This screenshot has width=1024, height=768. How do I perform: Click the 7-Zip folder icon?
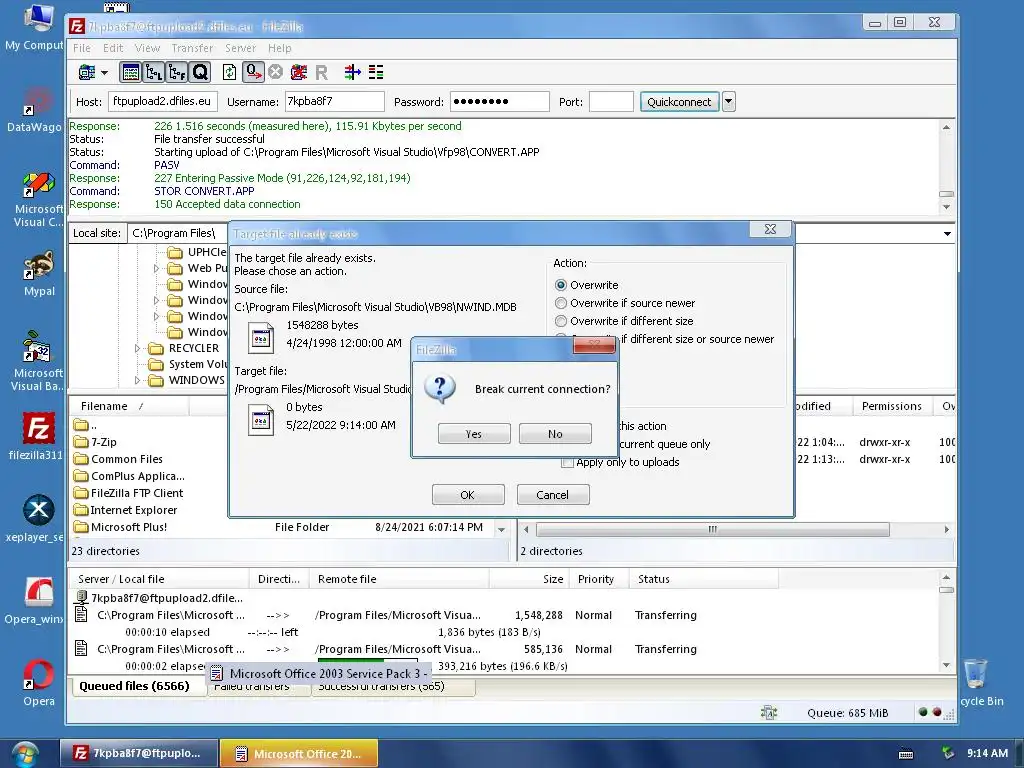81,442
